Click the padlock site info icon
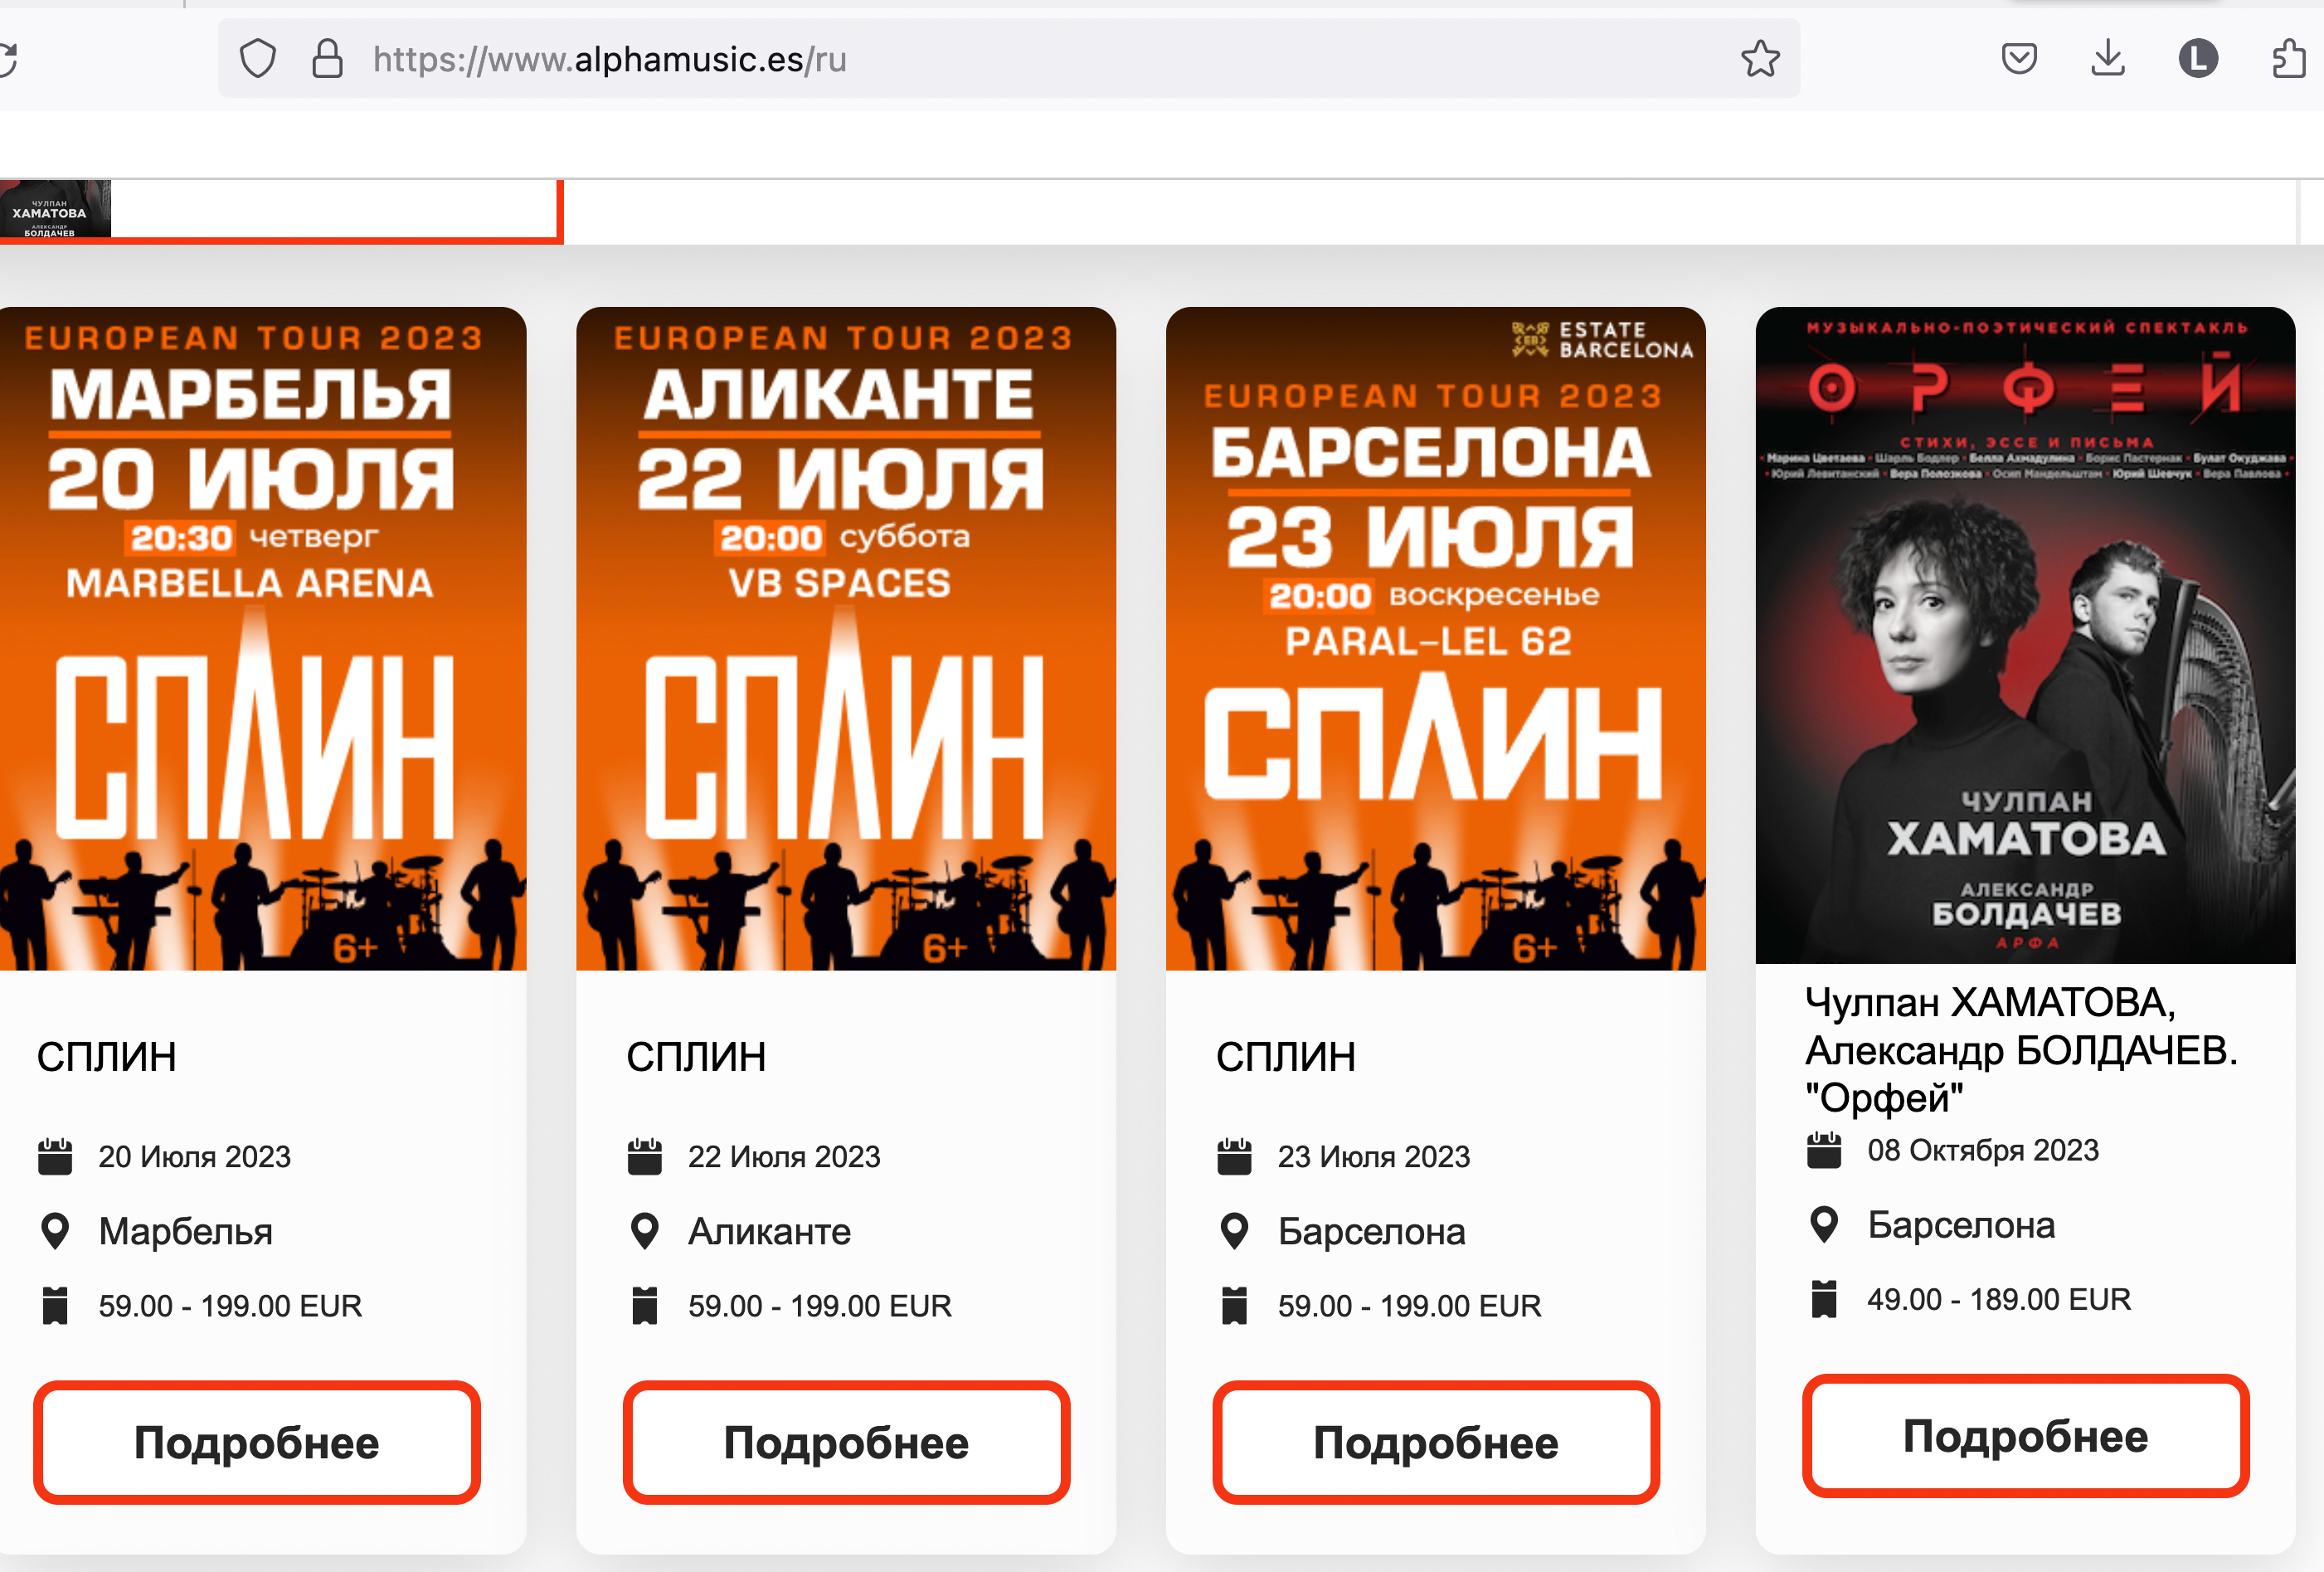 click(x=327, y=59)
